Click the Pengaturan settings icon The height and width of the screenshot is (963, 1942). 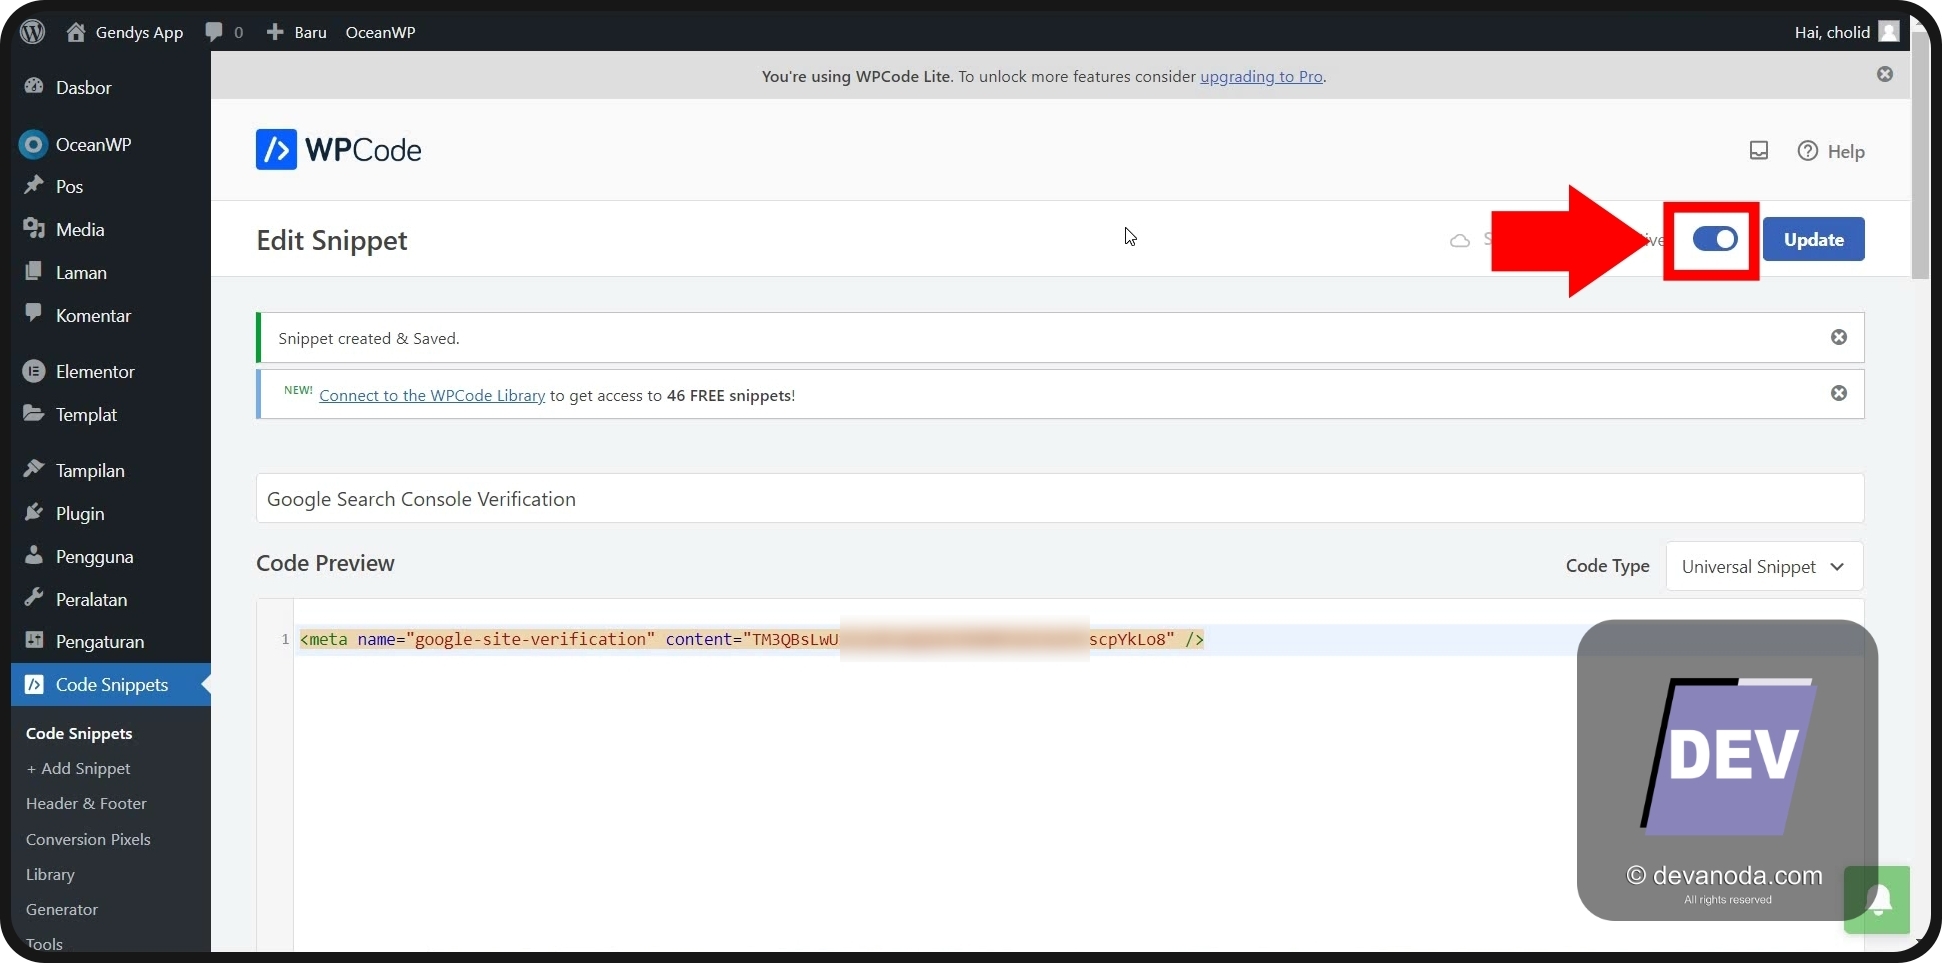(x=34, y=640)
